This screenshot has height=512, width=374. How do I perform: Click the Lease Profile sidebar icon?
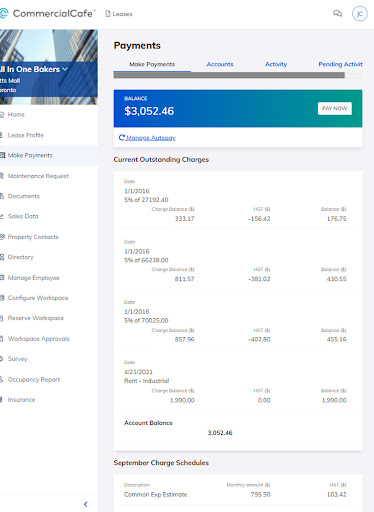[2, 135]
